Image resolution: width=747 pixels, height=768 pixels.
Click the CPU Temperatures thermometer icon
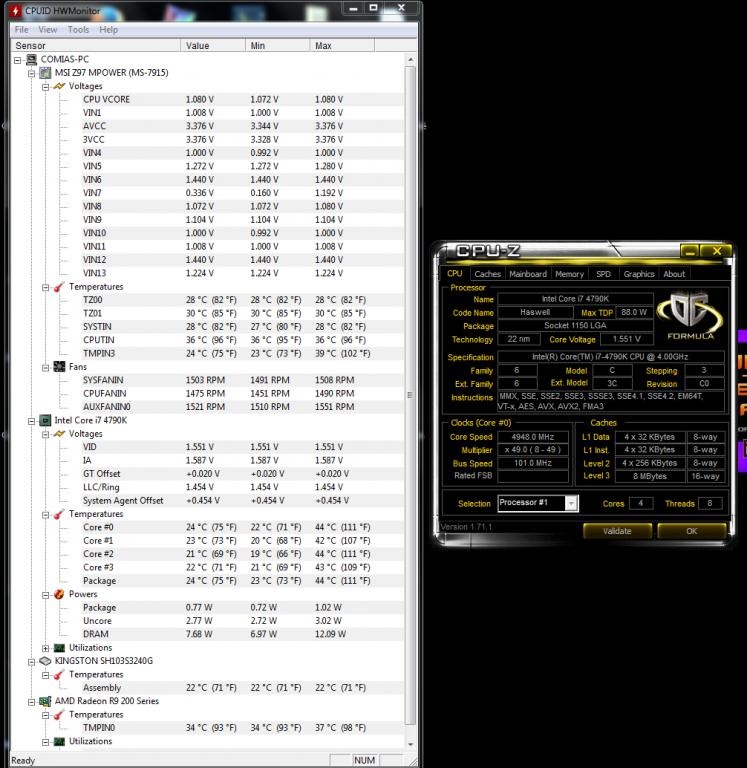point(59,514)
